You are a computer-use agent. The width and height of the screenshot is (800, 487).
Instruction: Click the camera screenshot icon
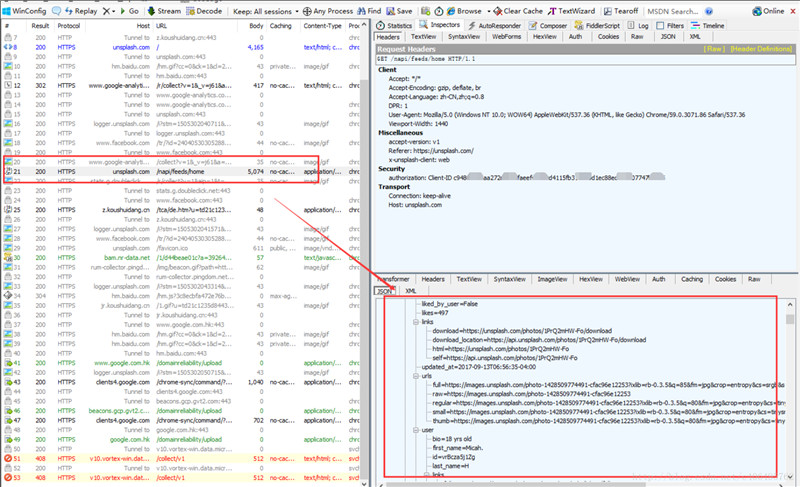[426, 11]
